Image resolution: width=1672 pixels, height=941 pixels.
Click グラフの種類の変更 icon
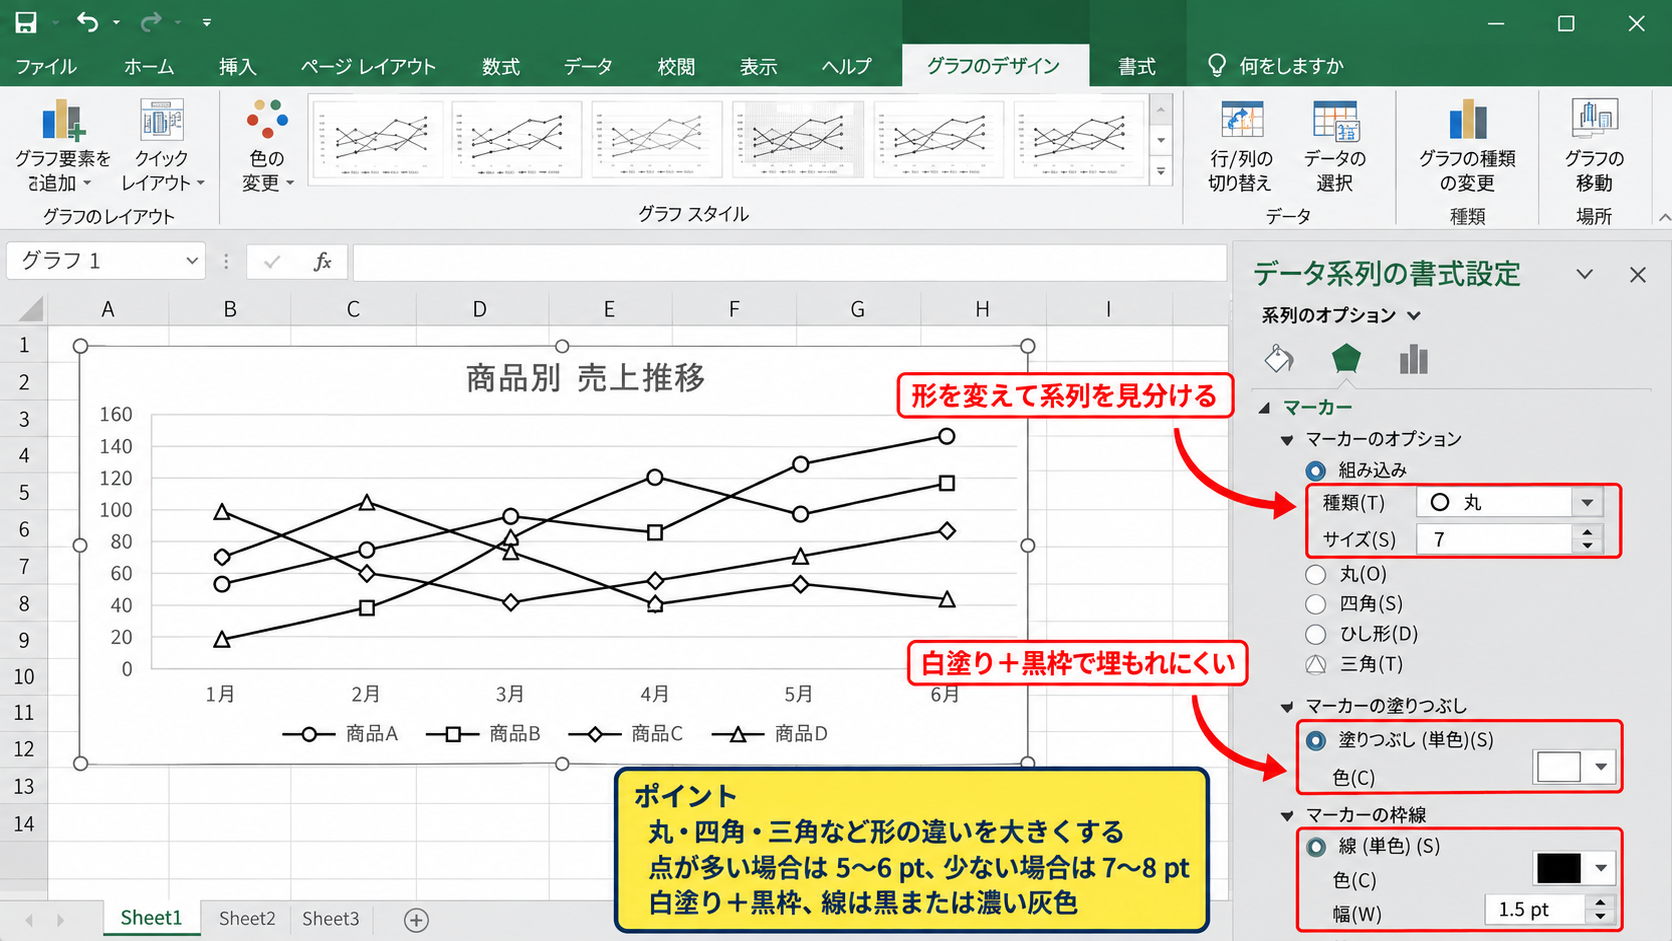pos(1467,121)
